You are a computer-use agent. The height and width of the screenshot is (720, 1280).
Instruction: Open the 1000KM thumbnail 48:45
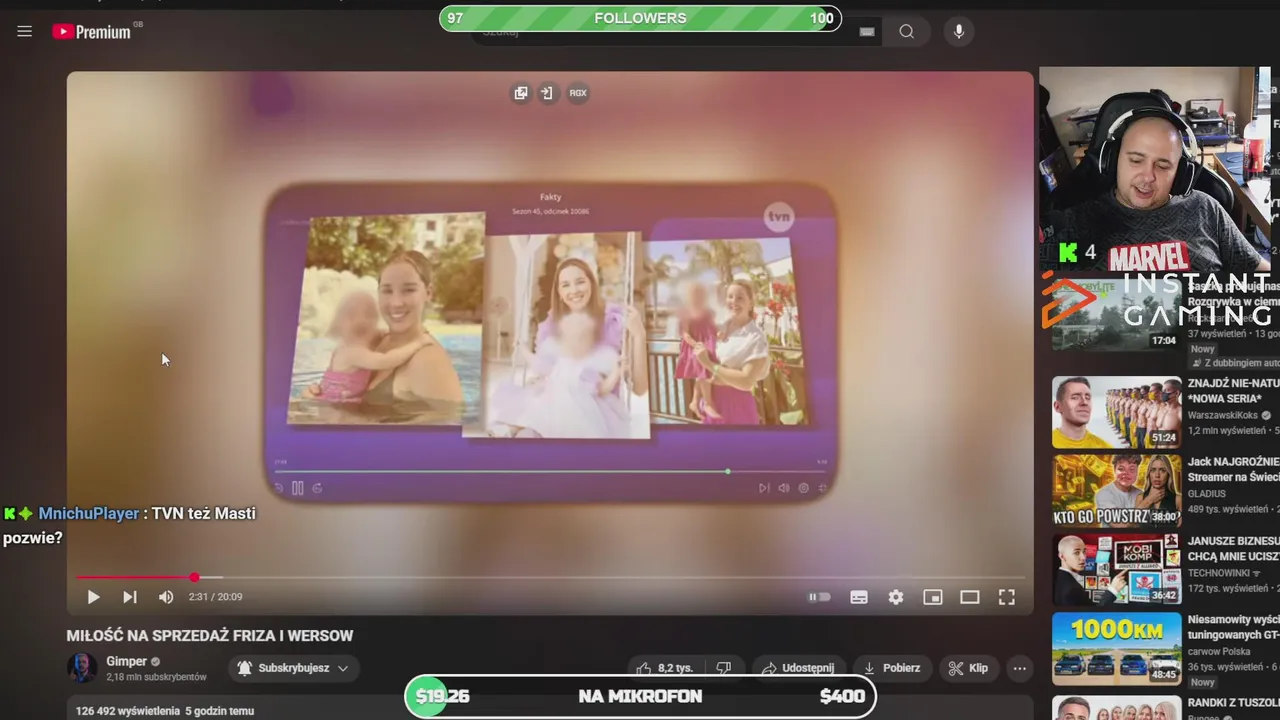click(1117, 649)
